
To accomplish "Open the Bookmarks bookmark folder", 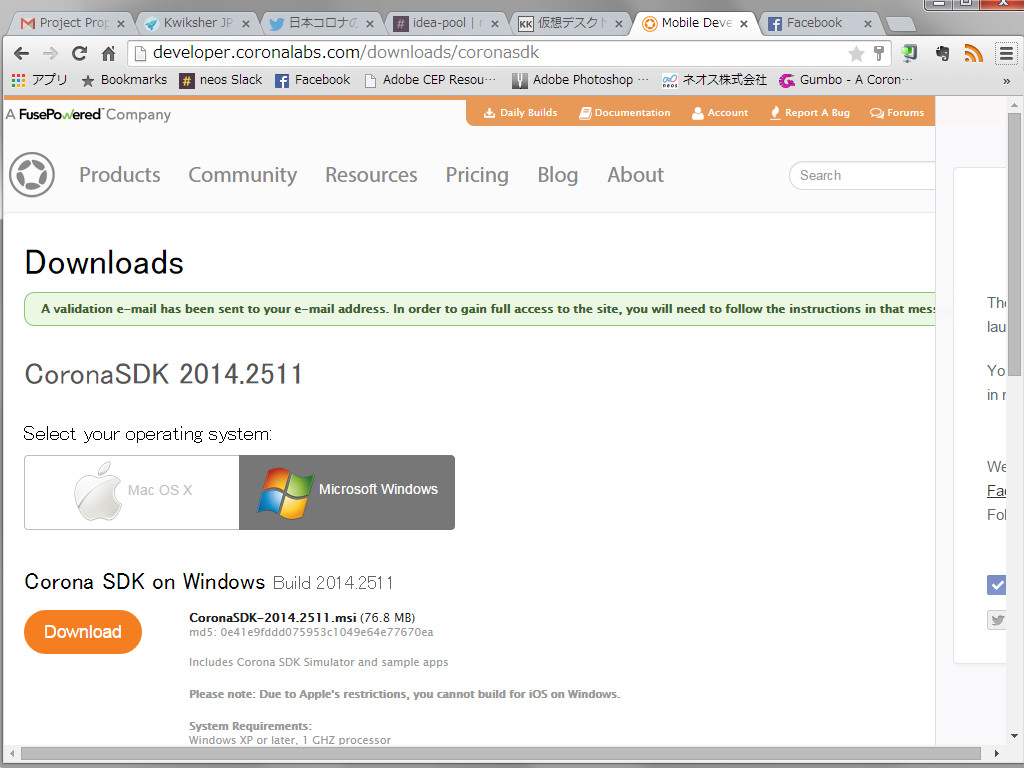I will coord(124,80).
